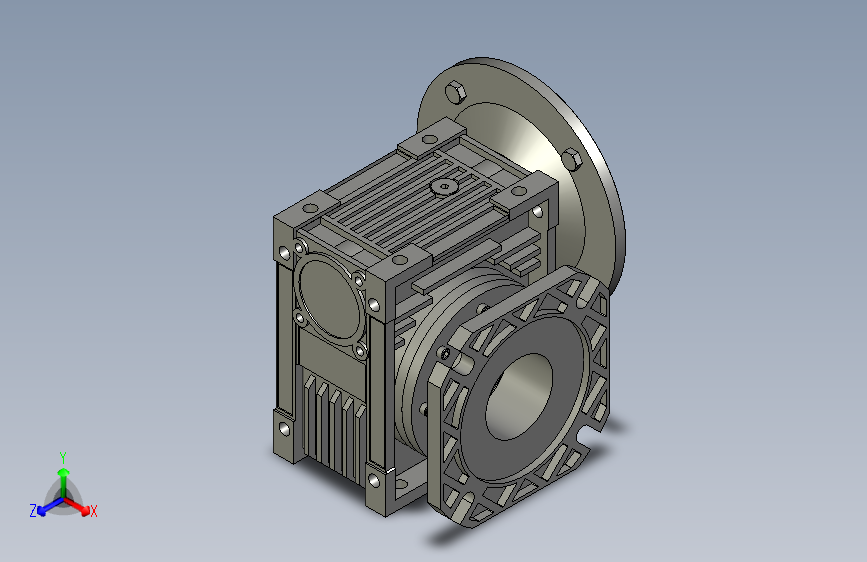Select the upper hex bolt on the round flange
Screen dimensions: 867x562
456,92
